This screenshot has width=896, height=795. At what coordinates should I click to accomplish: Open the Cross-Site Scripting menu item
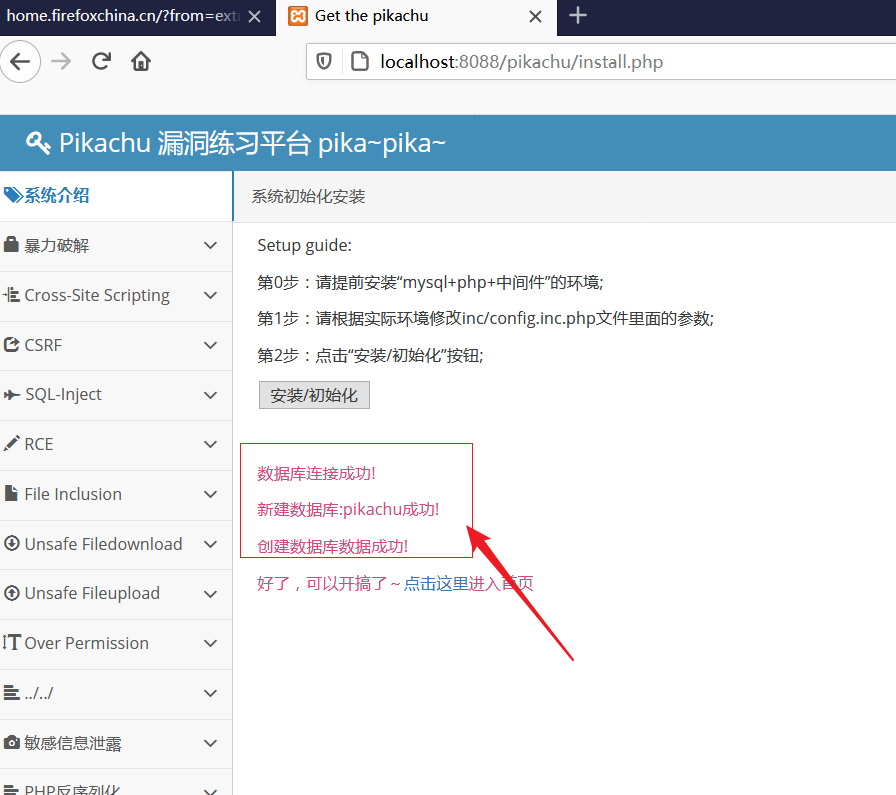coord(116,295)
